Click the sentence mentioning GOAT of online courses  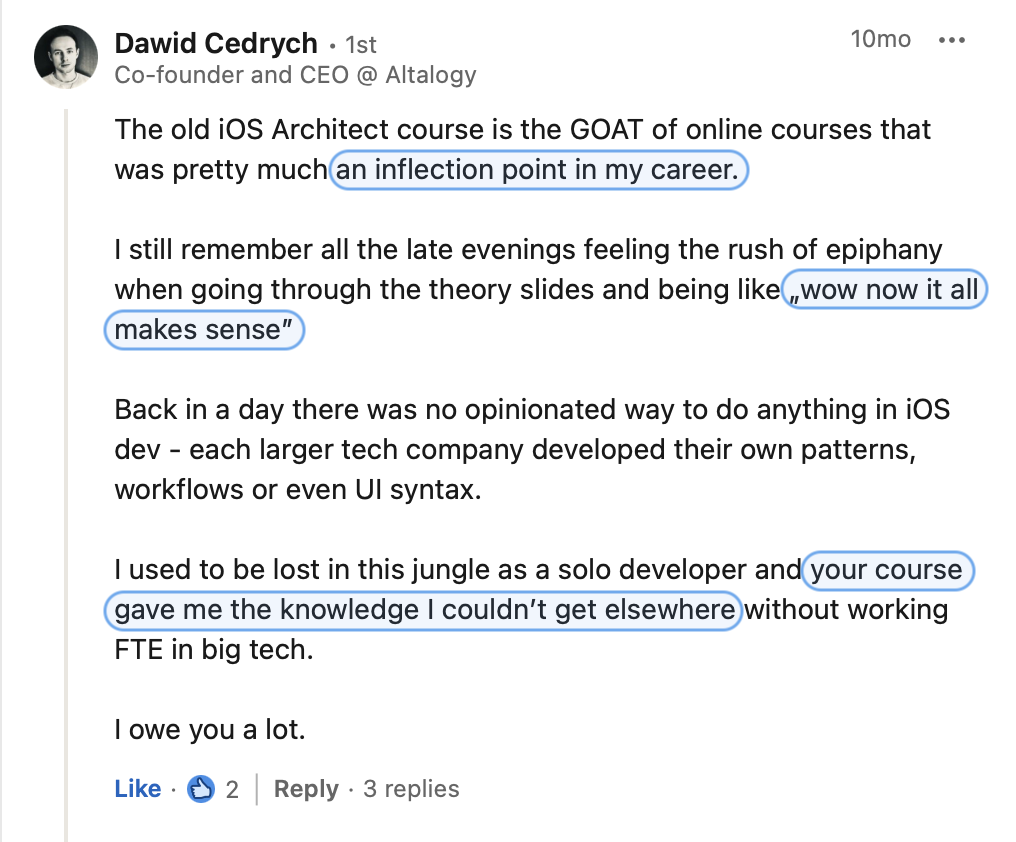coord(522,150)
